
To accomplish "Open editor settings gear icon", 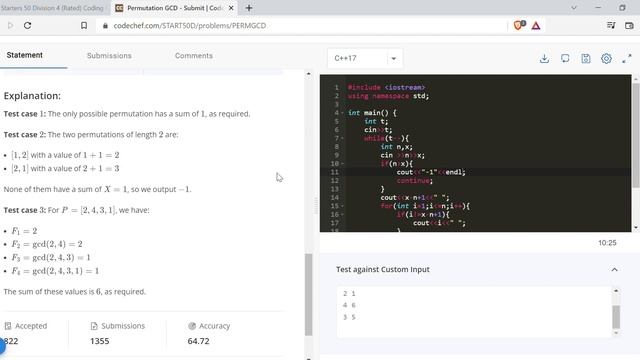I will point(607,58).
